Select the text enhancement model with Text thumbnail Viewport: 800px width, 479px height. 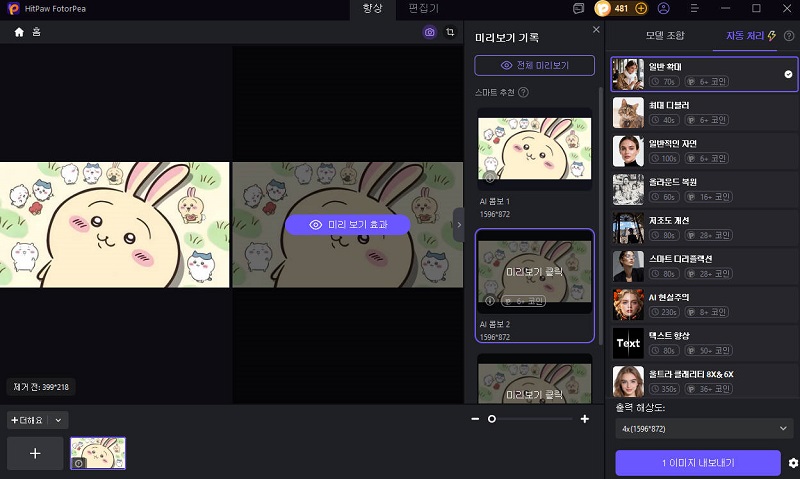point(704,343)
